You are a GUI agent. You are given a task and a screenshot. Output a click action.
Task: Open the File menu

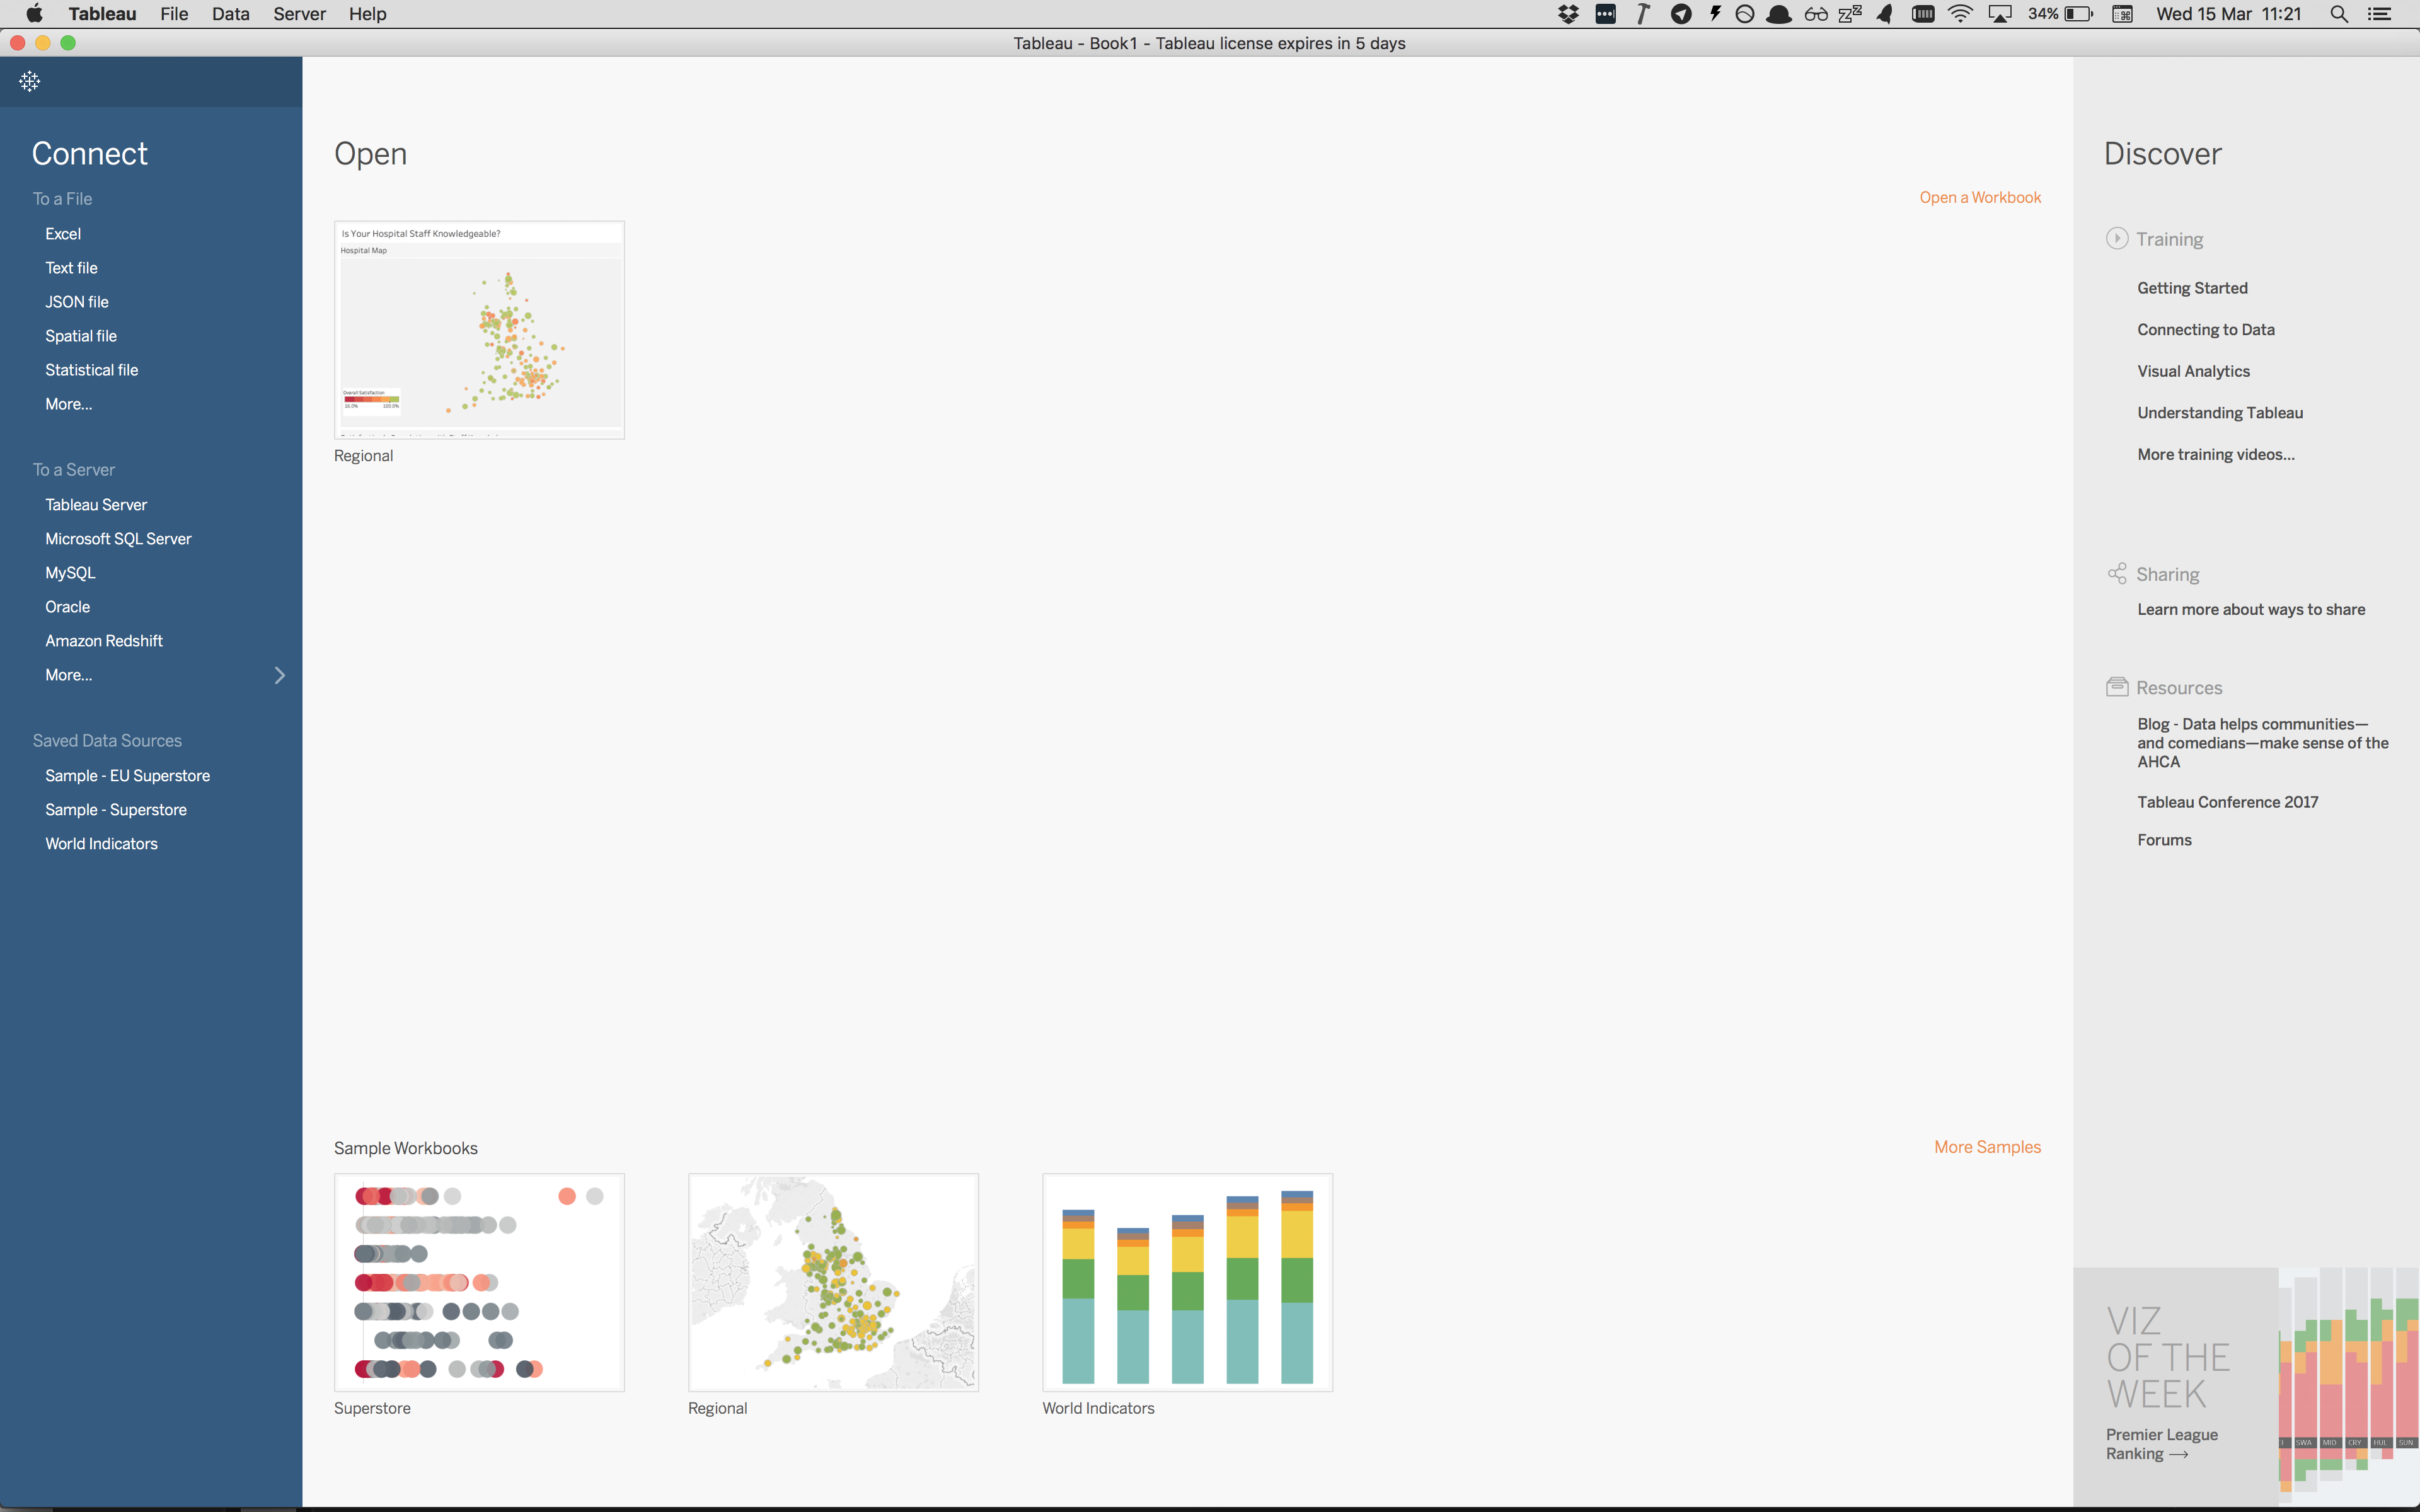174,14
